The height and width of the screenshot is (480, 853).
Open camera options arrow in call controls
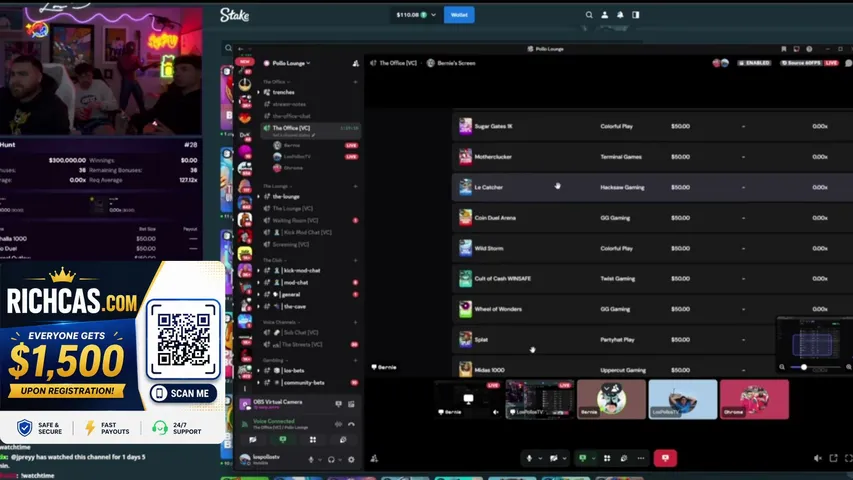coord(565,458)
